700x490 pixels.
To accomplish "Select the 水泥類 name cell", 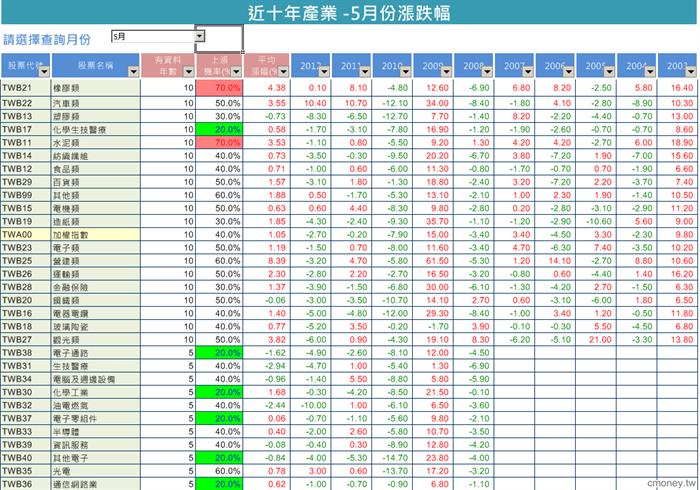I will coord(96,142).
